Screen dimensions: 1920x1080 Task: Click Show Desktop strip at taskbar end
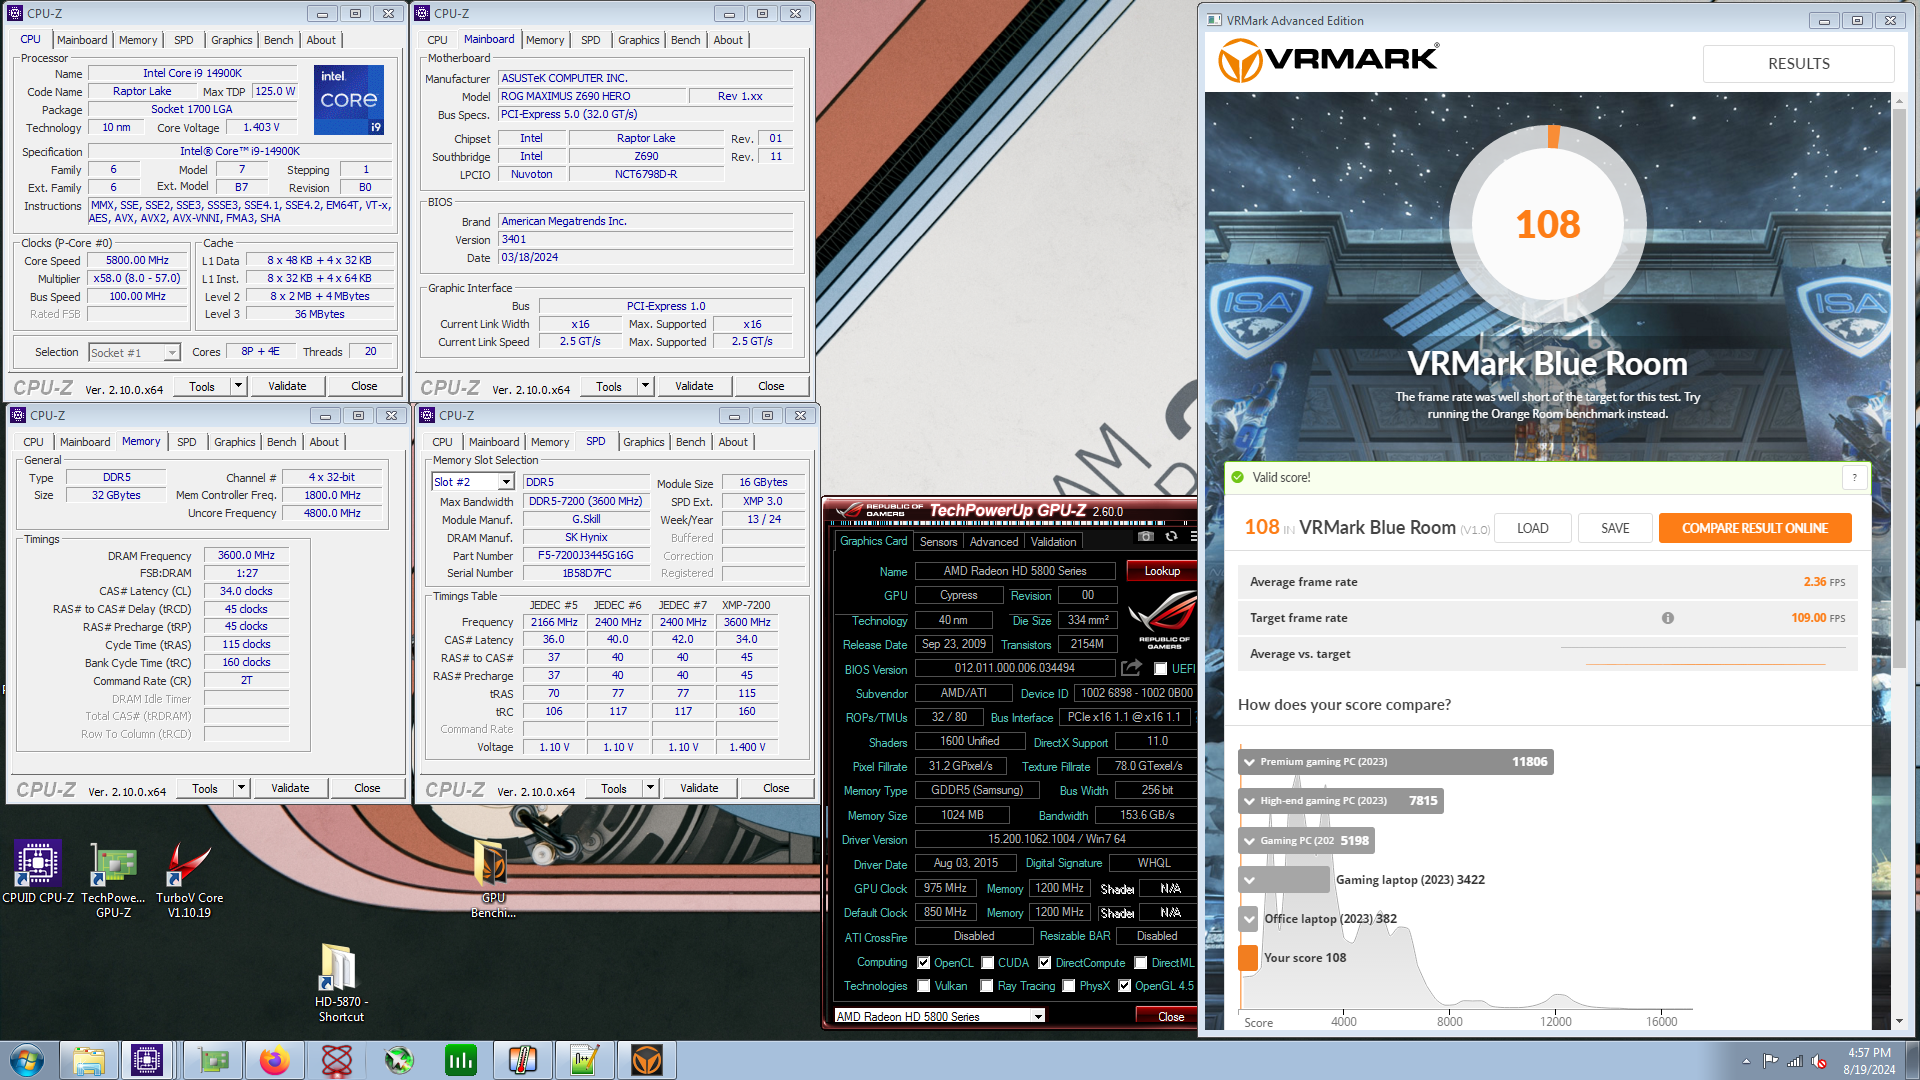click(x=1913, y=1061)
